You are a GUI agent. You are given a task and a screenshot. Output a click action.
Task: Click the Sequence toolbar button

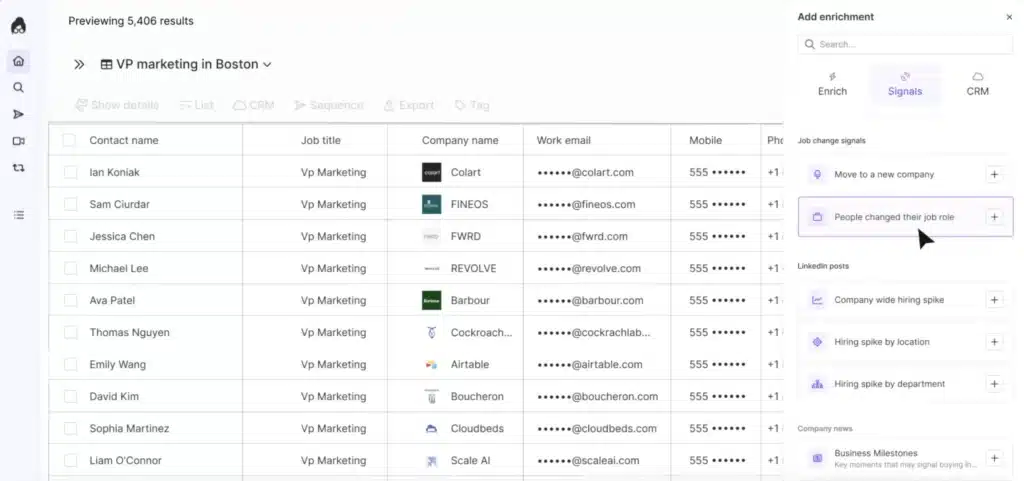328,105
